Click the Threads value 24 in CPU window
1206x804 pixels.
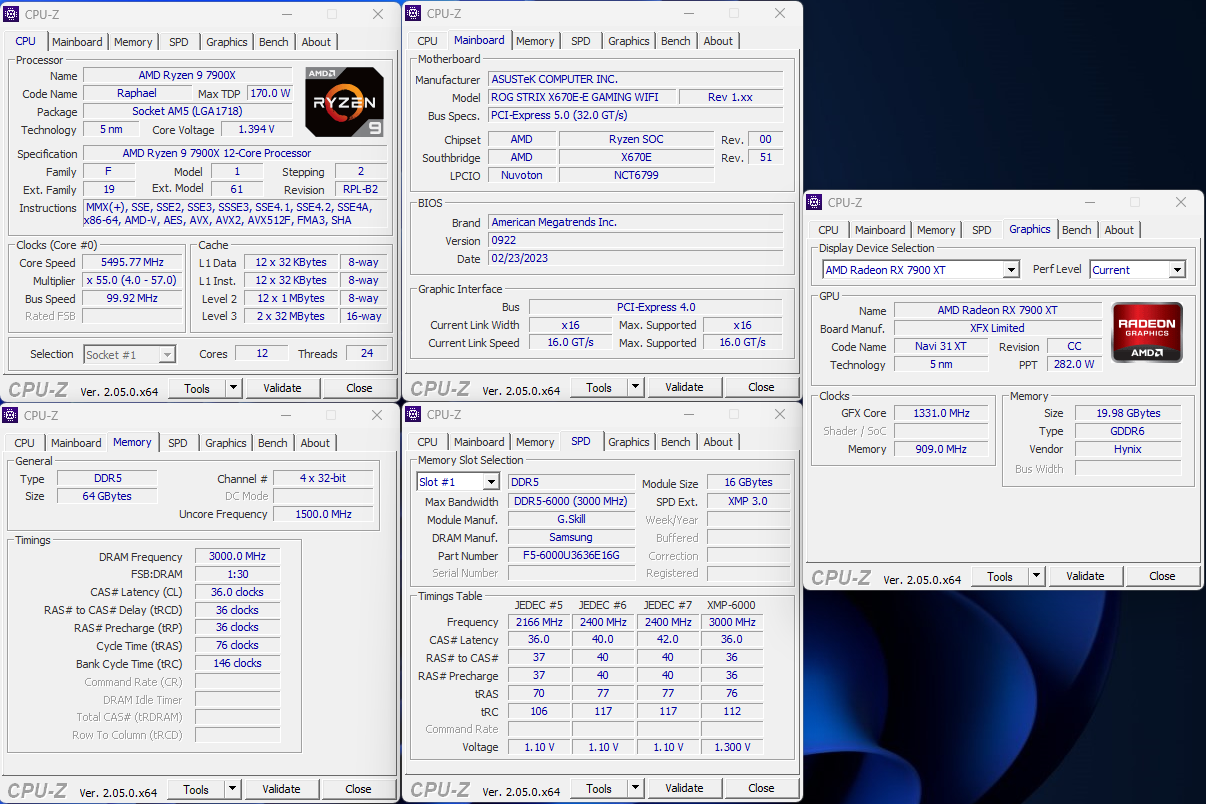pos(367,353)
